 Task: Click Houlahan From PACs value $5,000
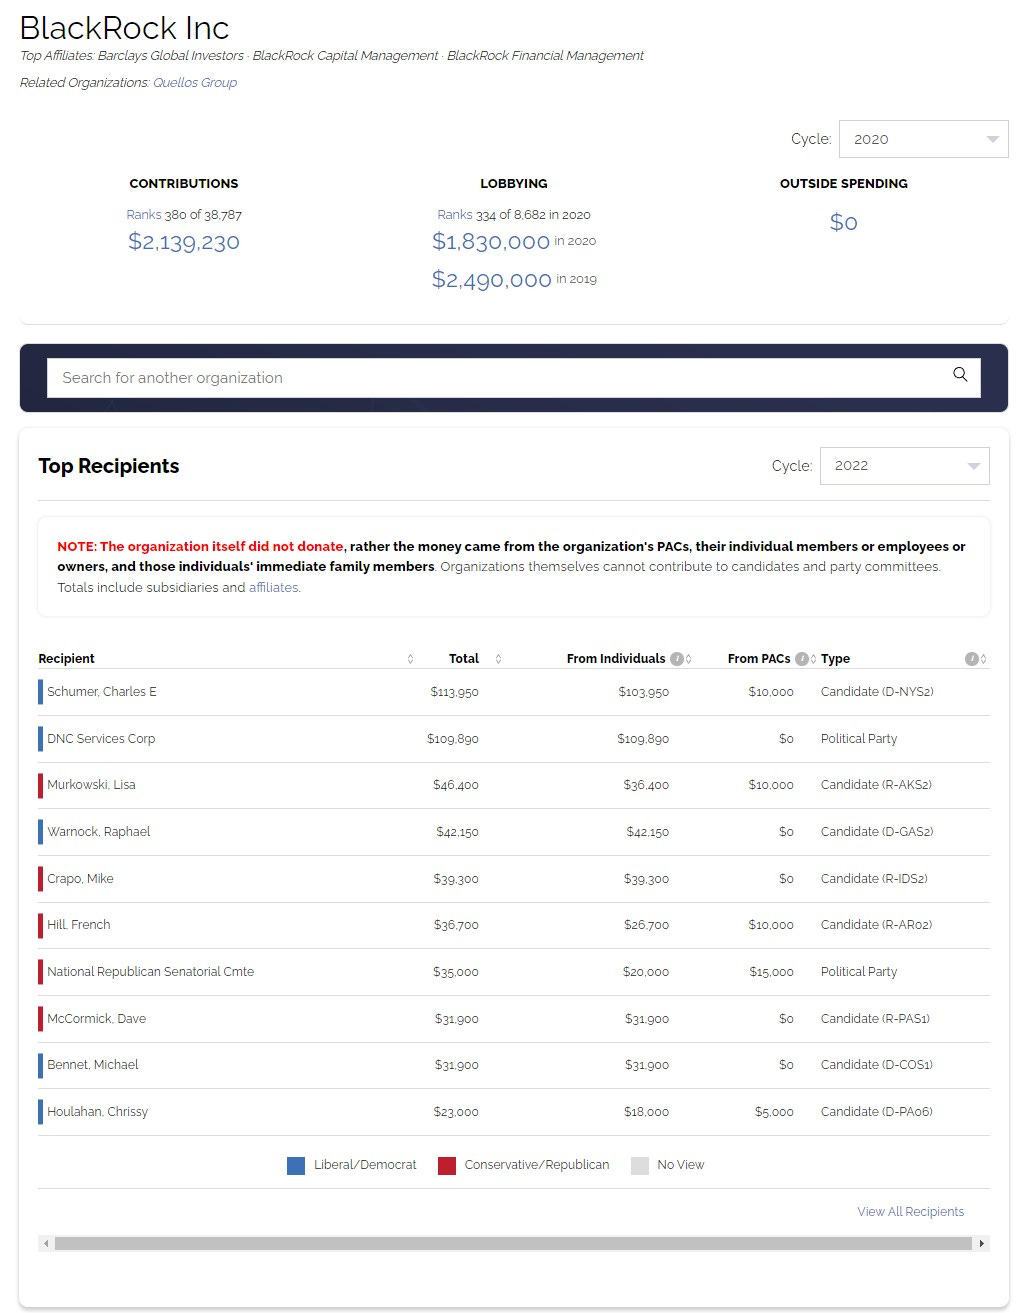[x=774, y=1112]
